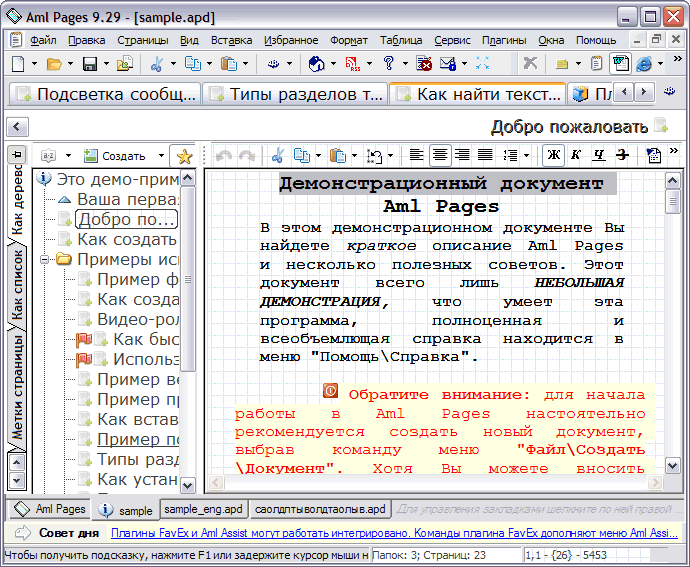This screenshot has width=690, height=567.
Task: Click the Internet Explorer browser icon
Action: pos(644,64)
